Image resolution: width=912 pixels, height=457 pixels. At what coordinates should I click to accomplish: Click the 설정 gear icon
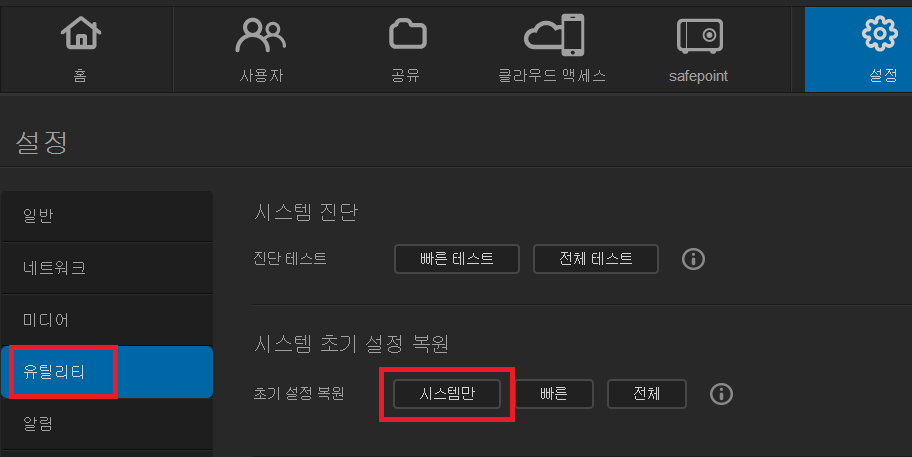879,34
